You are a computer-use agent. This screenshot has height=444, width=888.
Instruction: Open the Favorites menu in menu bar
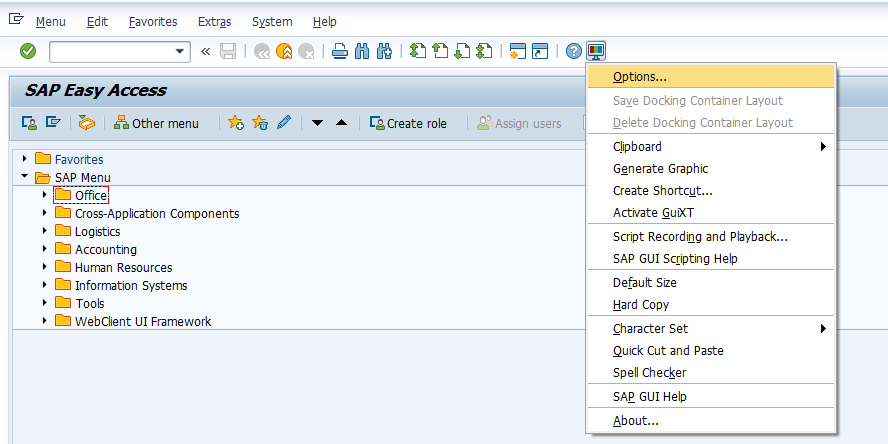coord(153,22)
